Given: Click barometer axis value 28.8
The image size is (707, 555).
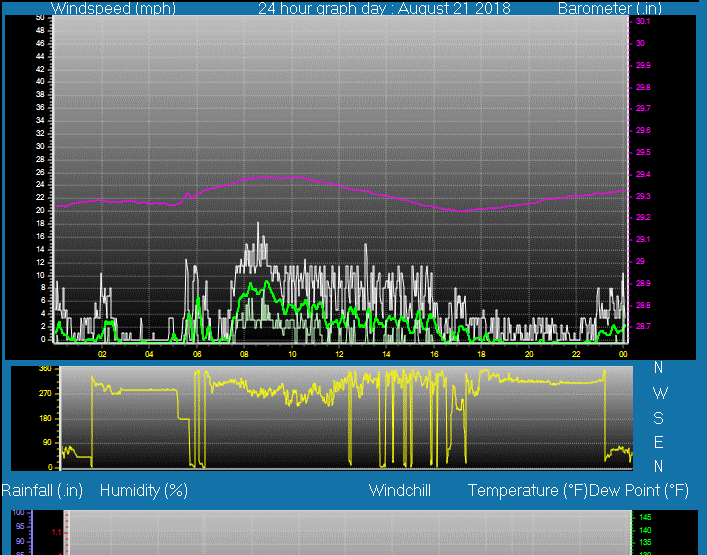Looking at the screenshot, I should tap(643, 305).
